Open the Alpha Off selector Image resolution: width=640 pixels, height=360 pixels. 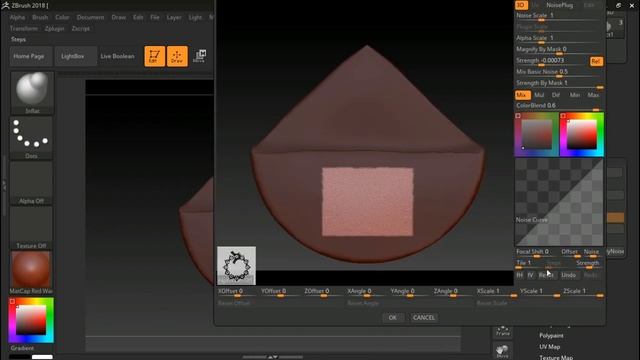tap(32, 183)
